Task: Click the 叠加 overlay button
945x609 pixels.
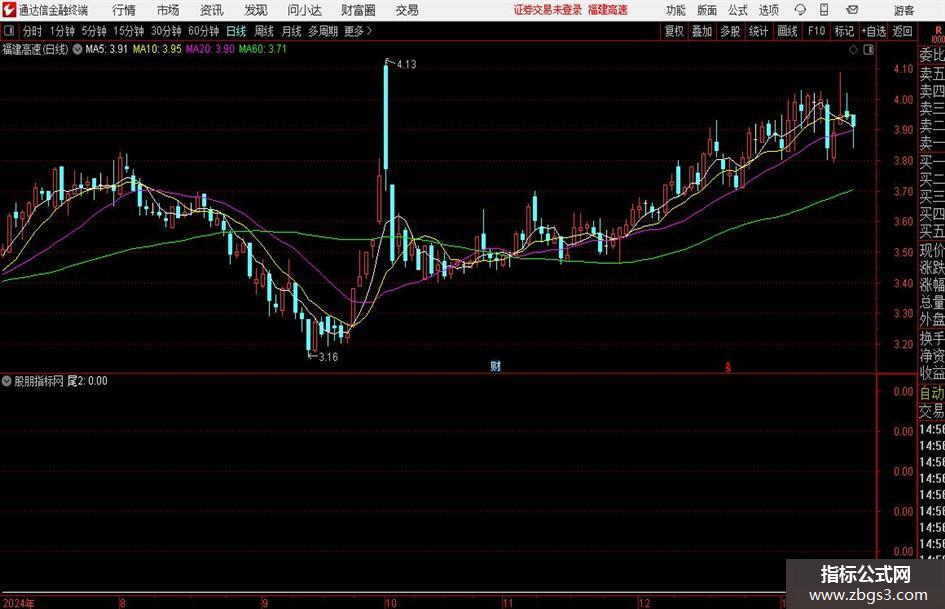Action: click(702, 31)
